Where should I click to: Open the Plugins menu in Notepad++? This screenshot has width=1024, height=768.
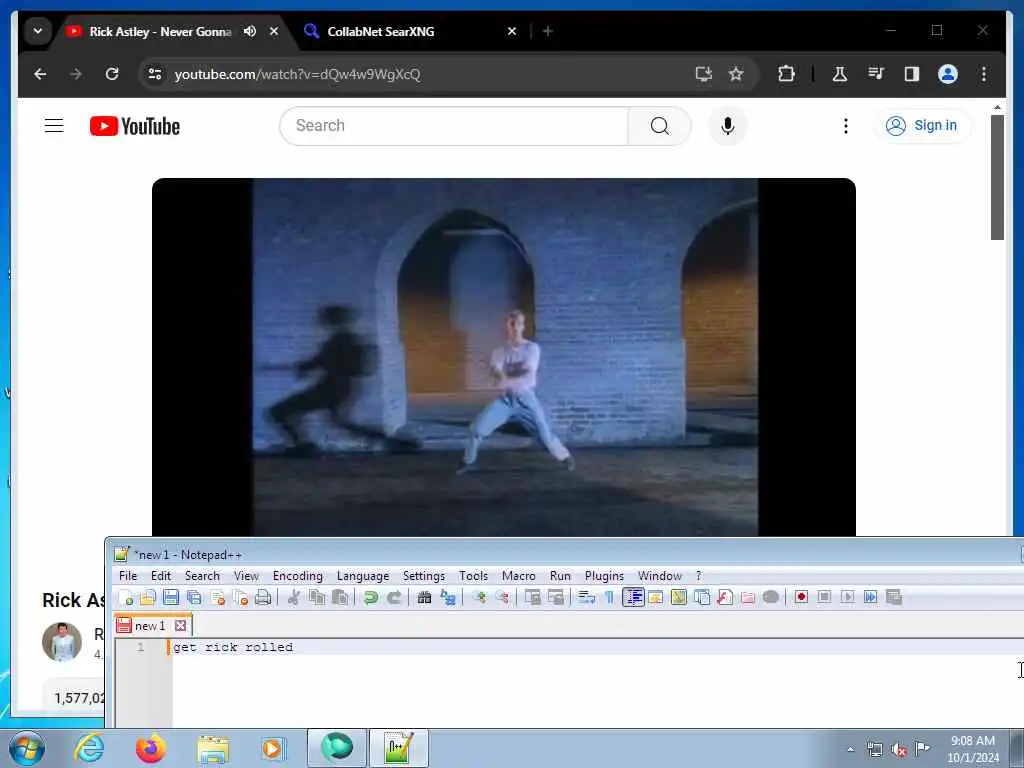[x=604, y=575]
